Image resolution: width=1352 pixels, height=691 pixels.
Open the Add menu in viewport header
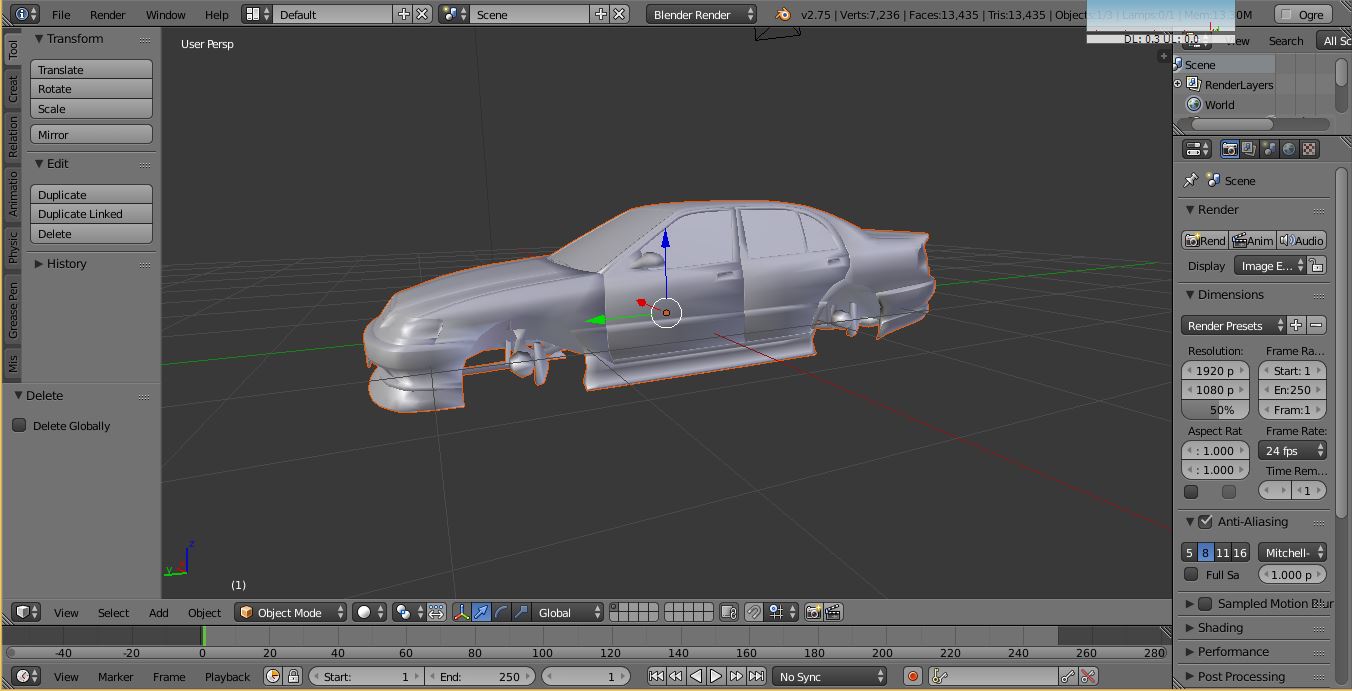pos(159,612)
